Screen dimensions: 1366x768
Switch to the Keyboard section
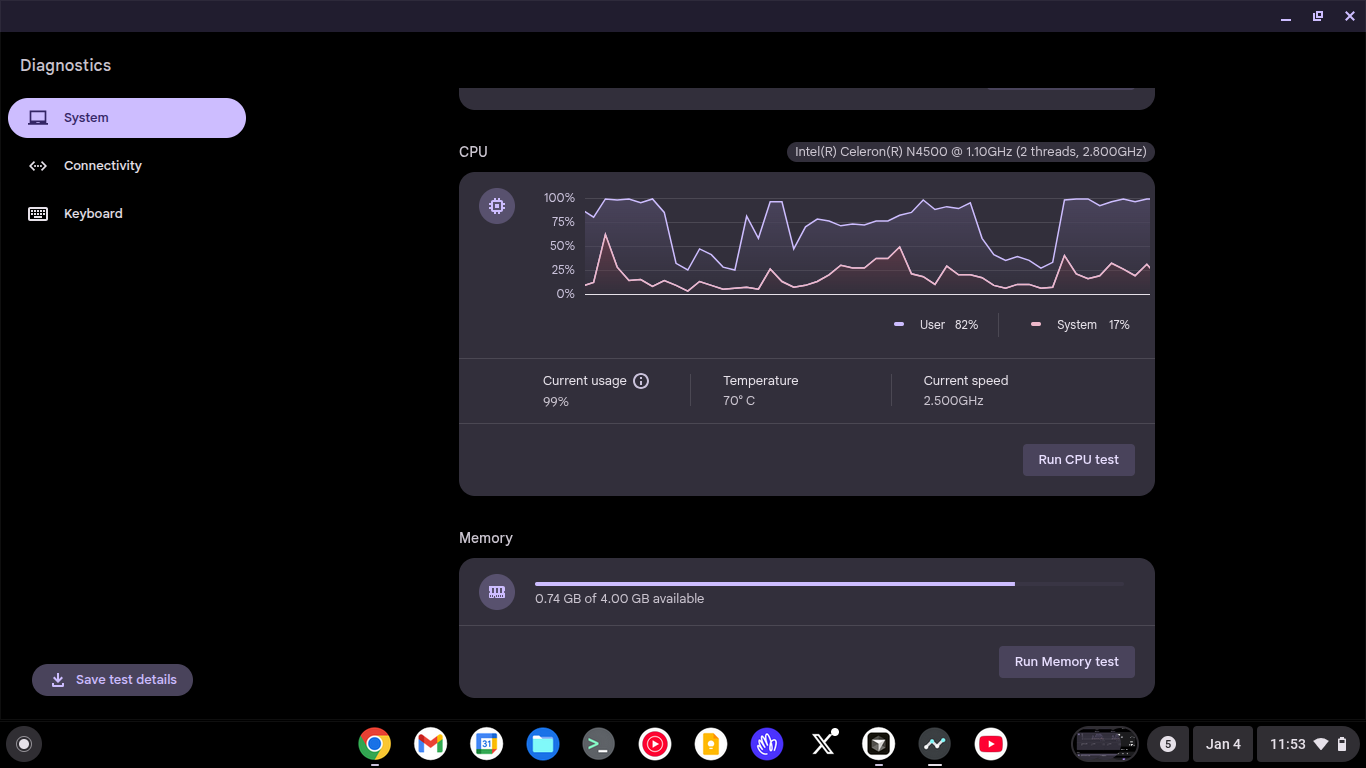coord(93,213)
